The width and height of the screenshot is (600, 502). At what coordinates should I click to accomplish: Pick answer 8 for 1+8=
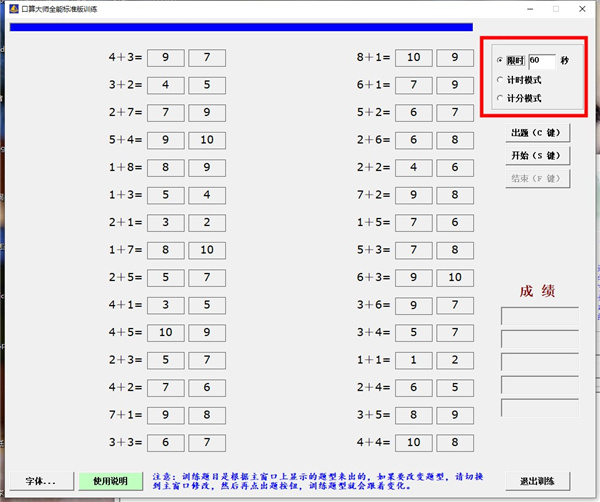click(166, 168)
